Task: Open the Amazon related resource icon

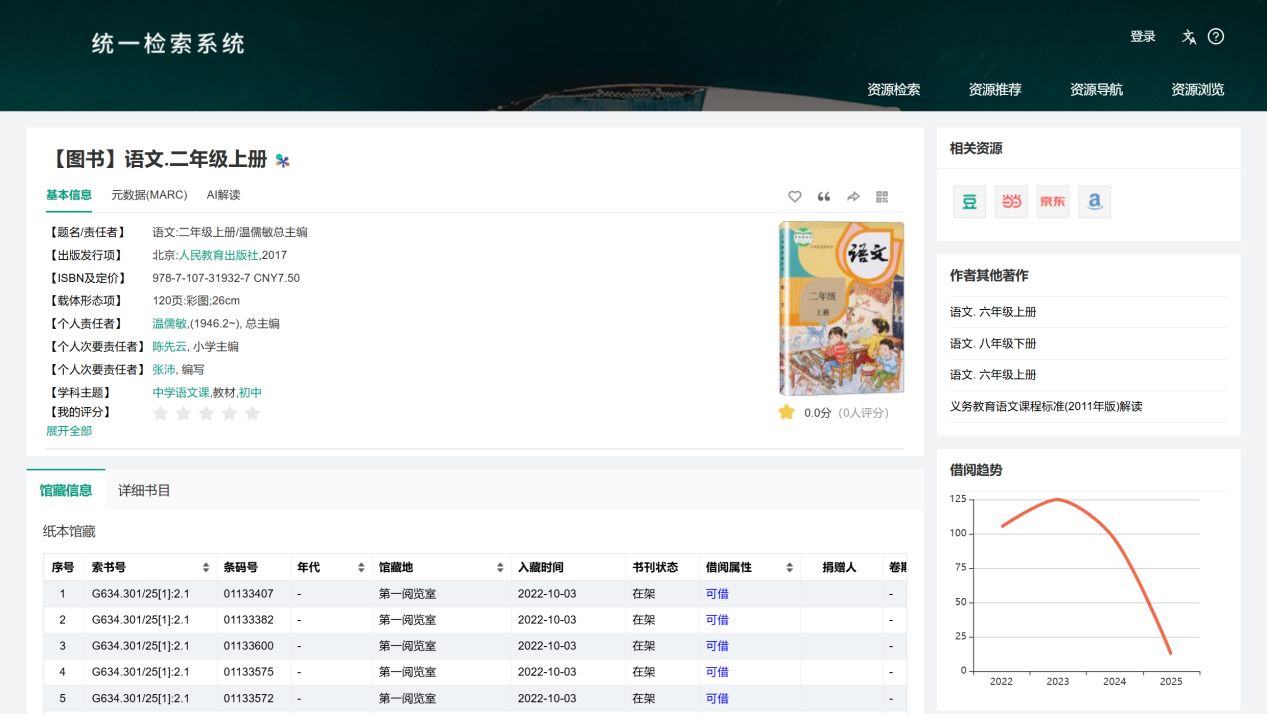Action: [x=1095, y=202]
